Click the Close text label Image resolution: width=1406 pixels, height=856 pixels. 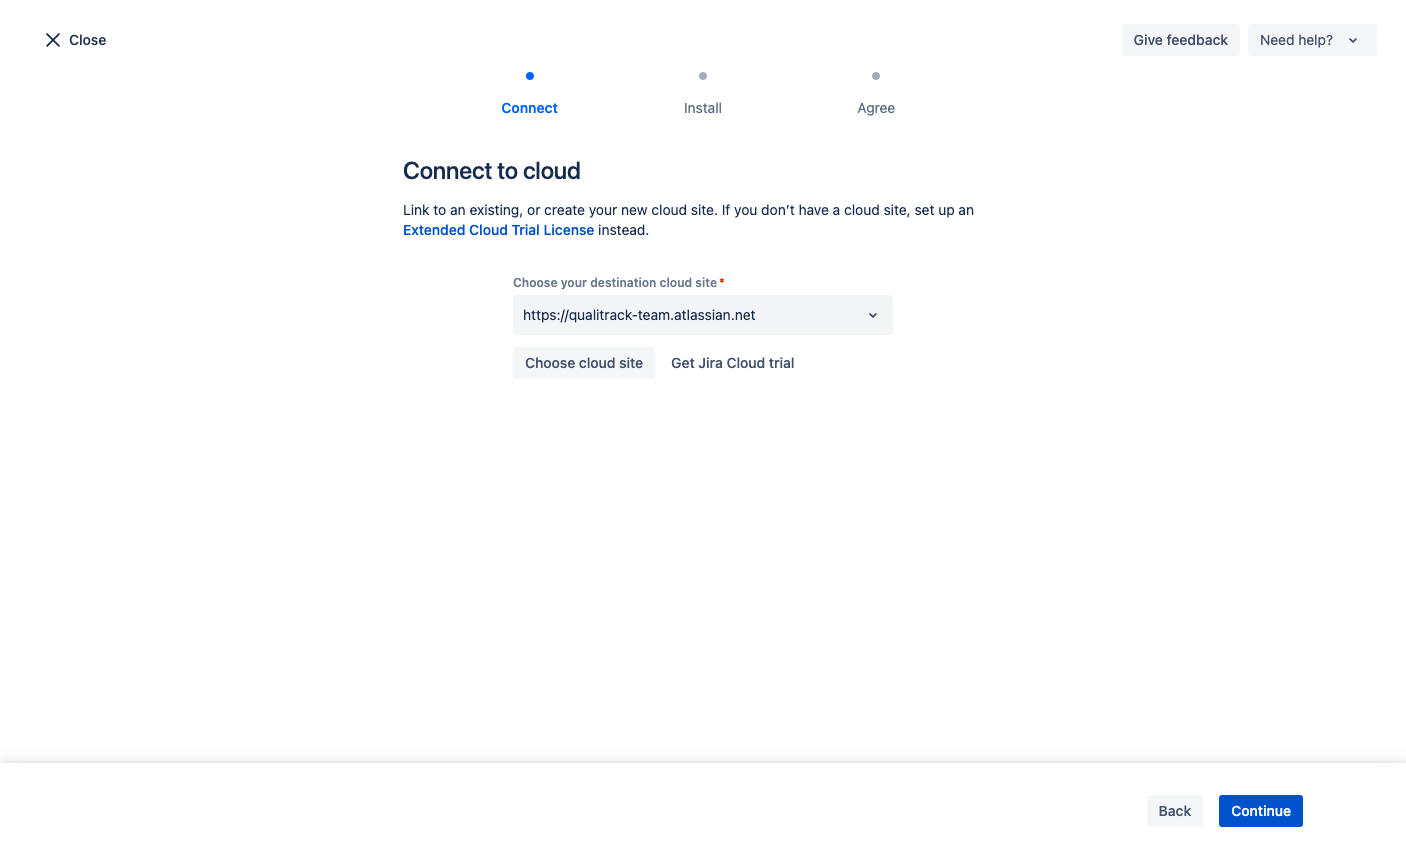pyautogui.click(x=88, y=40)
